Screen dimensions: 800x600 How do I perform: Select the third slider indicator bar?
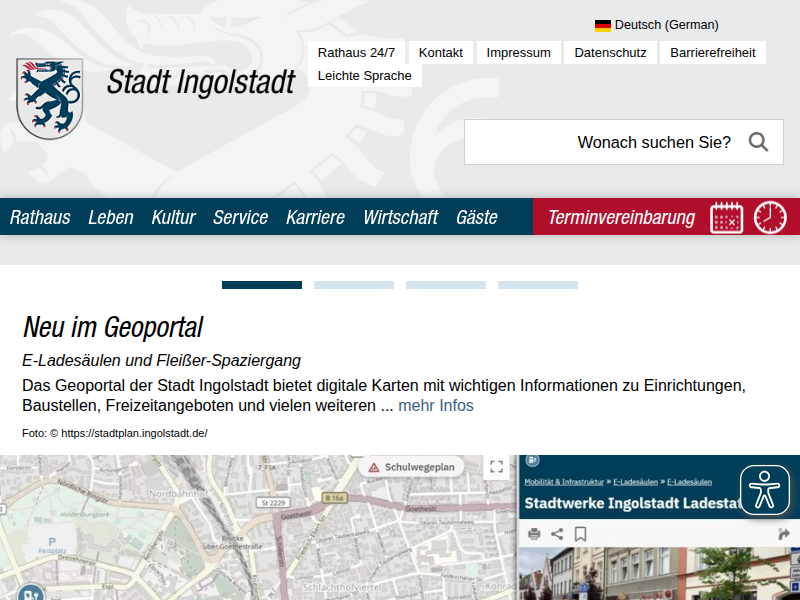pyautogui.click(x=446, y=285)
